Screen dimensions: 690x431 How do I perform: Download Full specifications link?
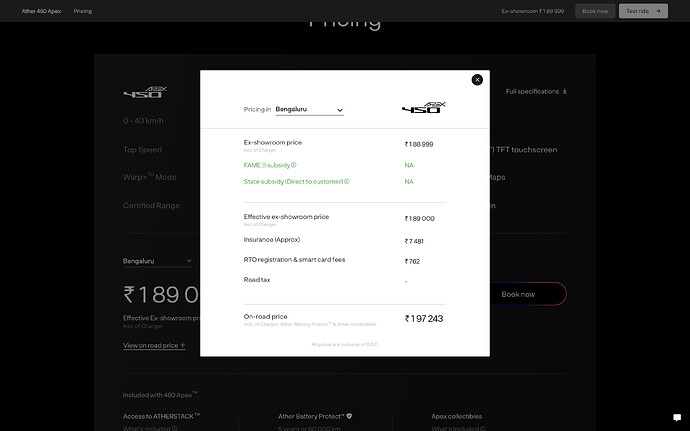tap(536, 91)
